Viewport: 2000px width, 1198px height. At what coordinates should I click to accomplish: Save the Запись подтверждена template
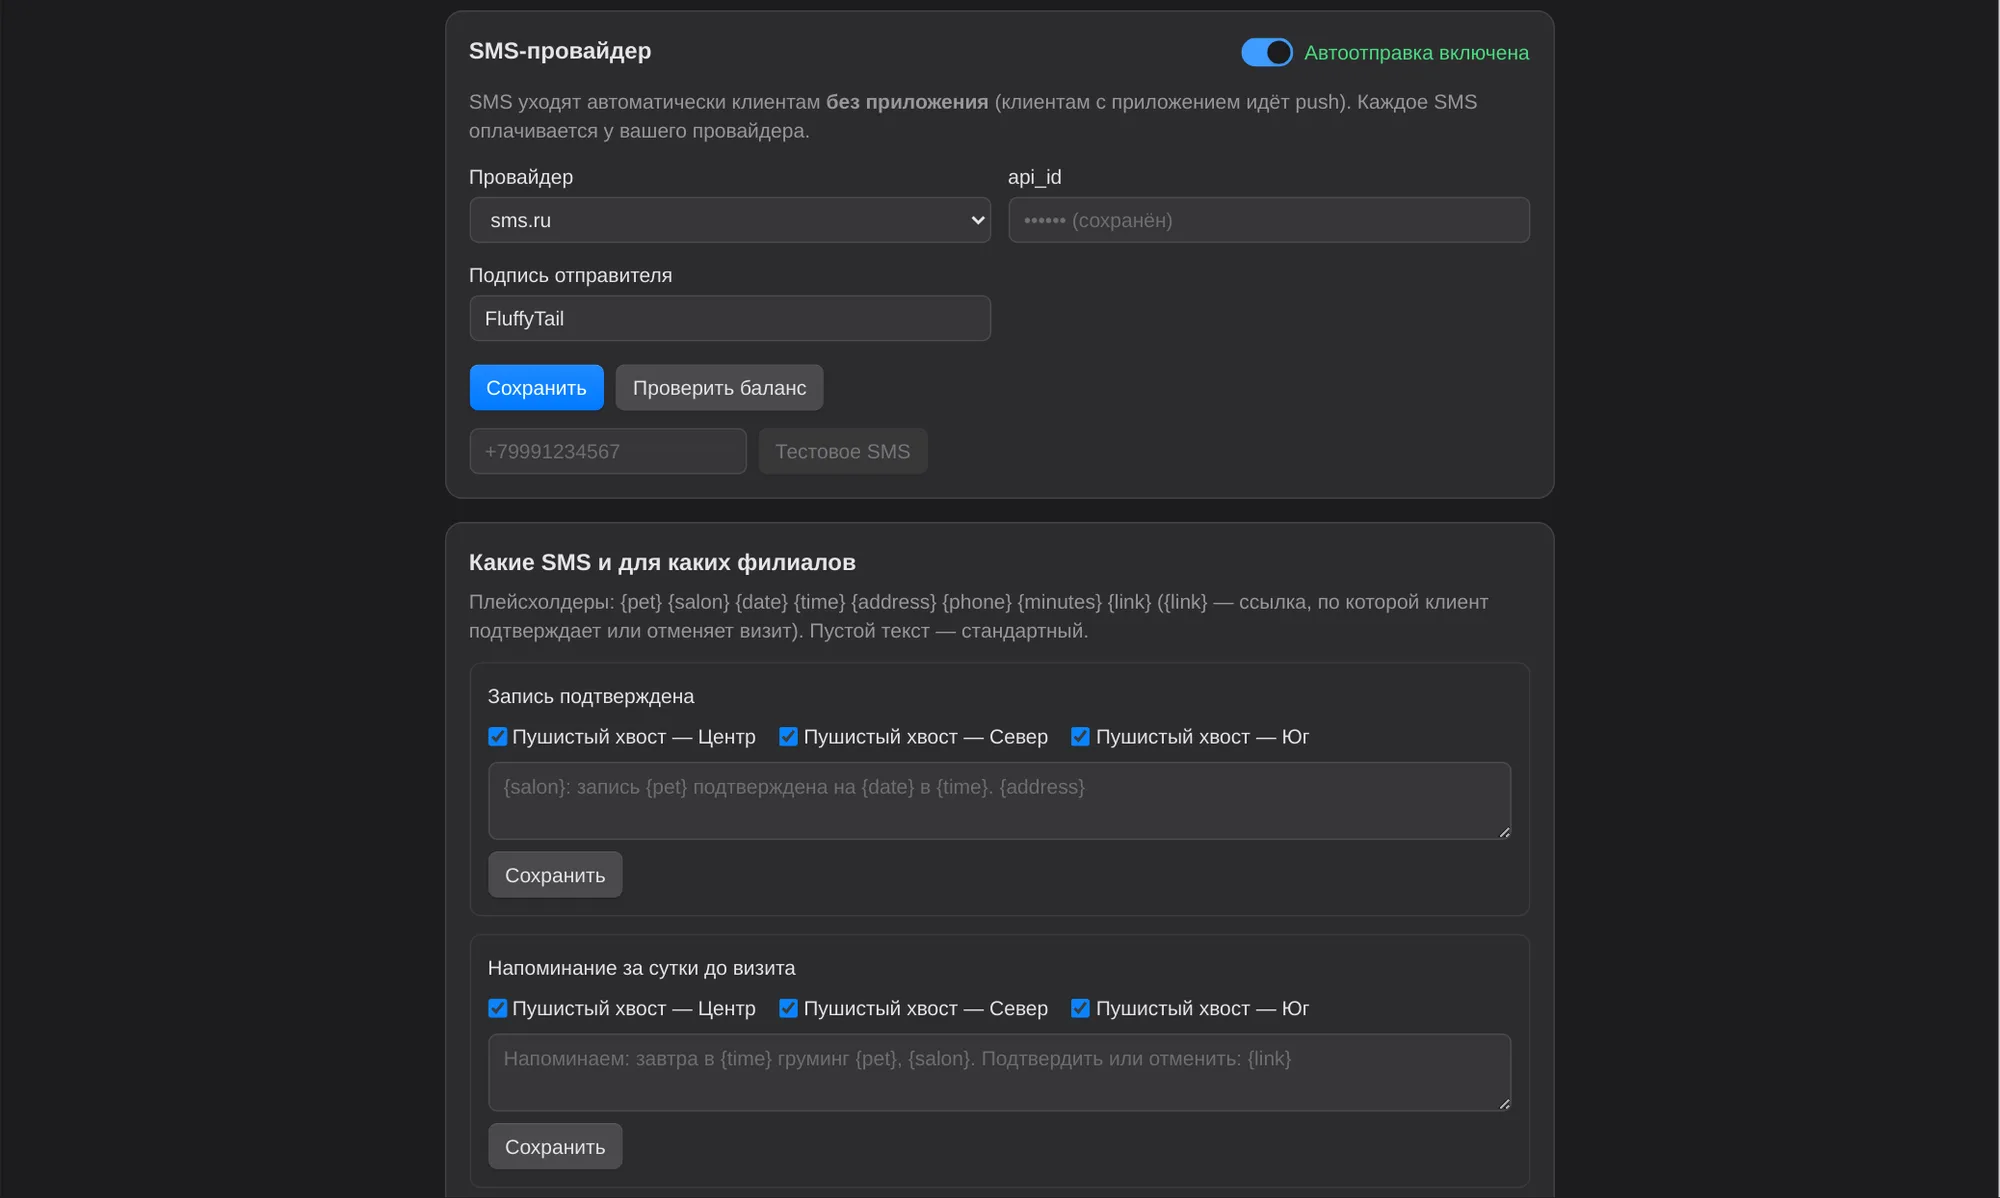pyautogui.click(x=555, y=875)
